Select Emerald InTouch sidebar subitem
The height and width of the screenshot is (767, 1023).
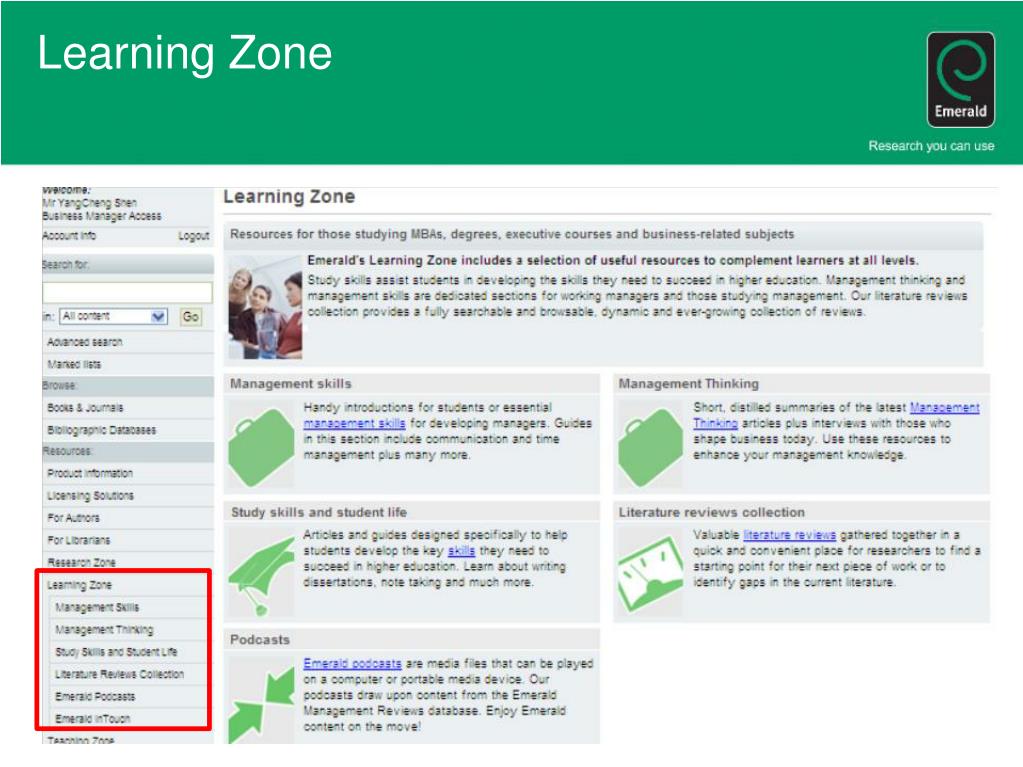pyautogui.click(x=93, y=719)
